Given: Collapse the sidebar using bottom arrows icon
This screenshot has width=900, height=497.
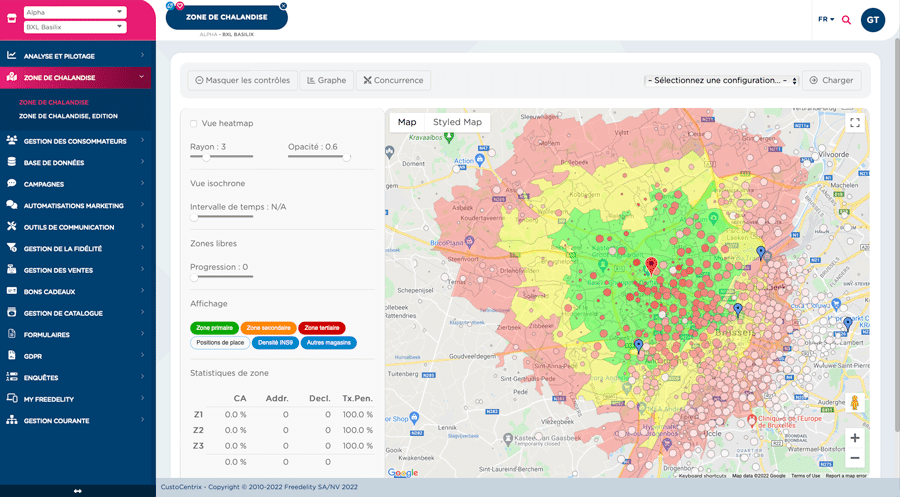Looking at the screenshot, I should 77,490.
